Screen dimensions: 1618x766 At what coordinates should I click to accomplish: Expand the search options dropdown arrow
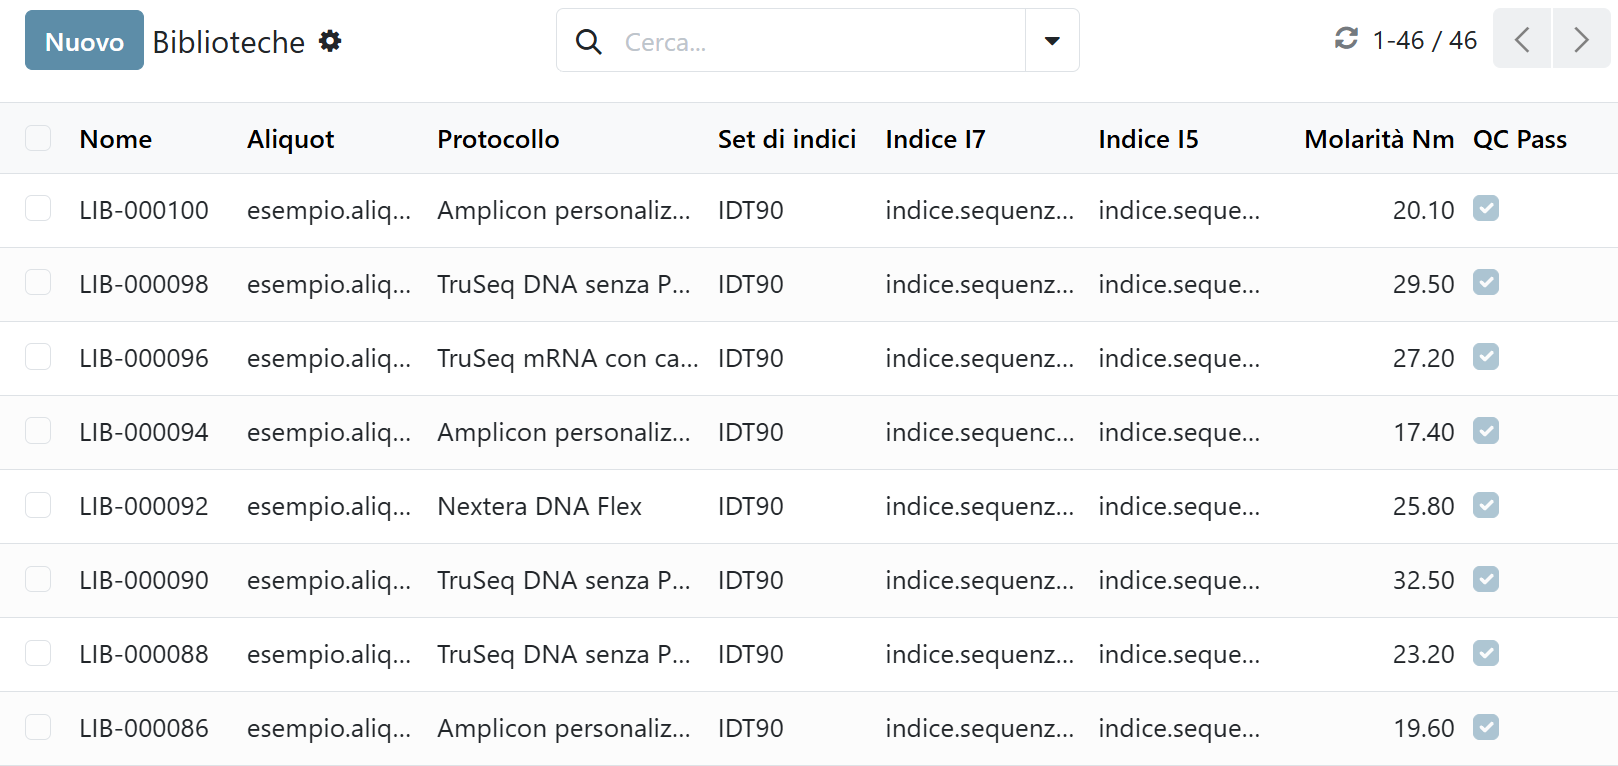click(1052, 41)
